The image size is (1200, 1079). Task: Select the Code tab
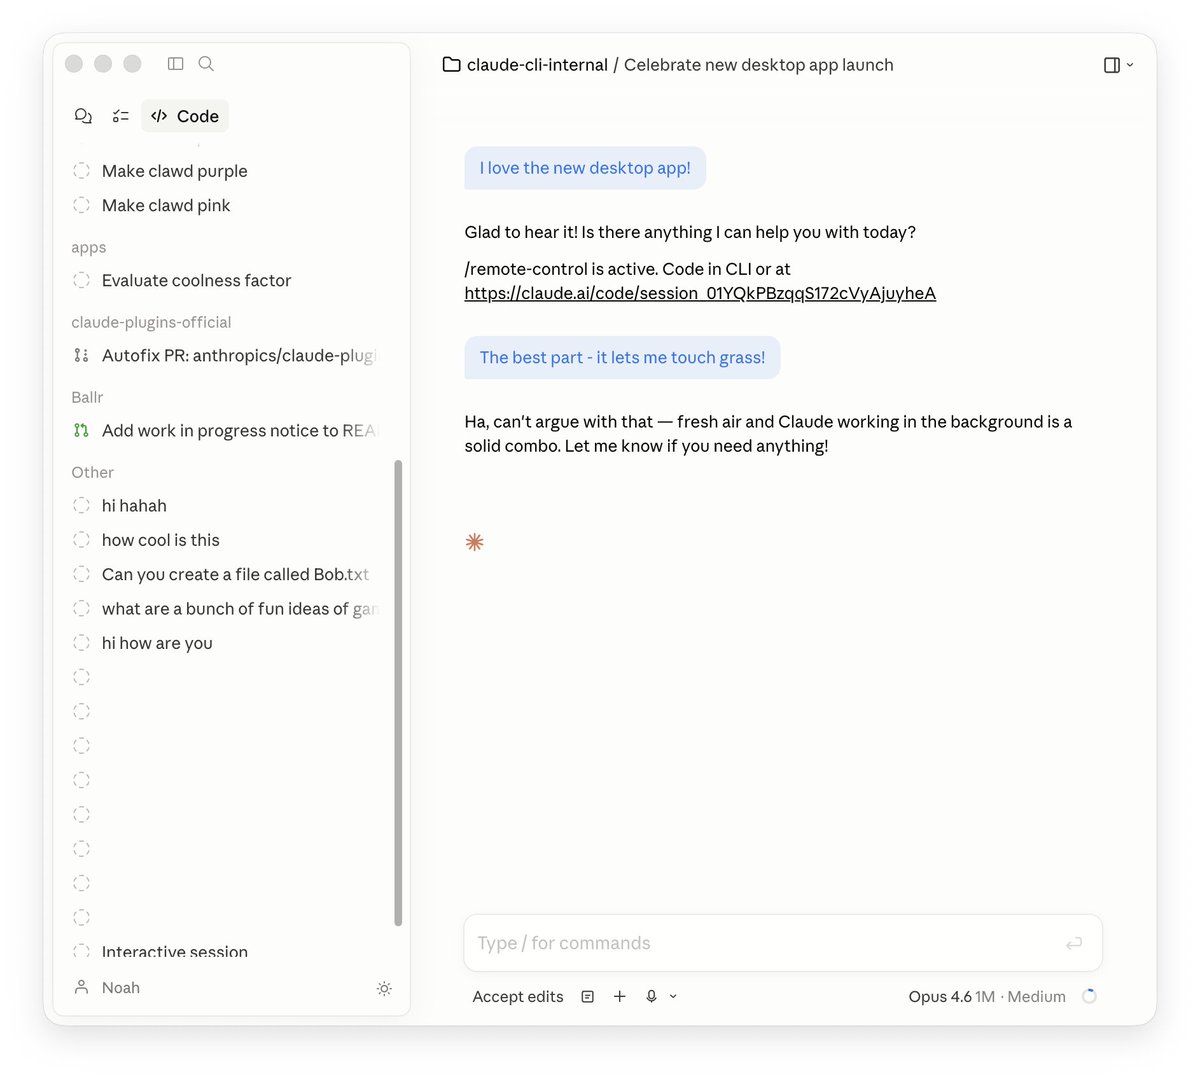pos(185,116)
